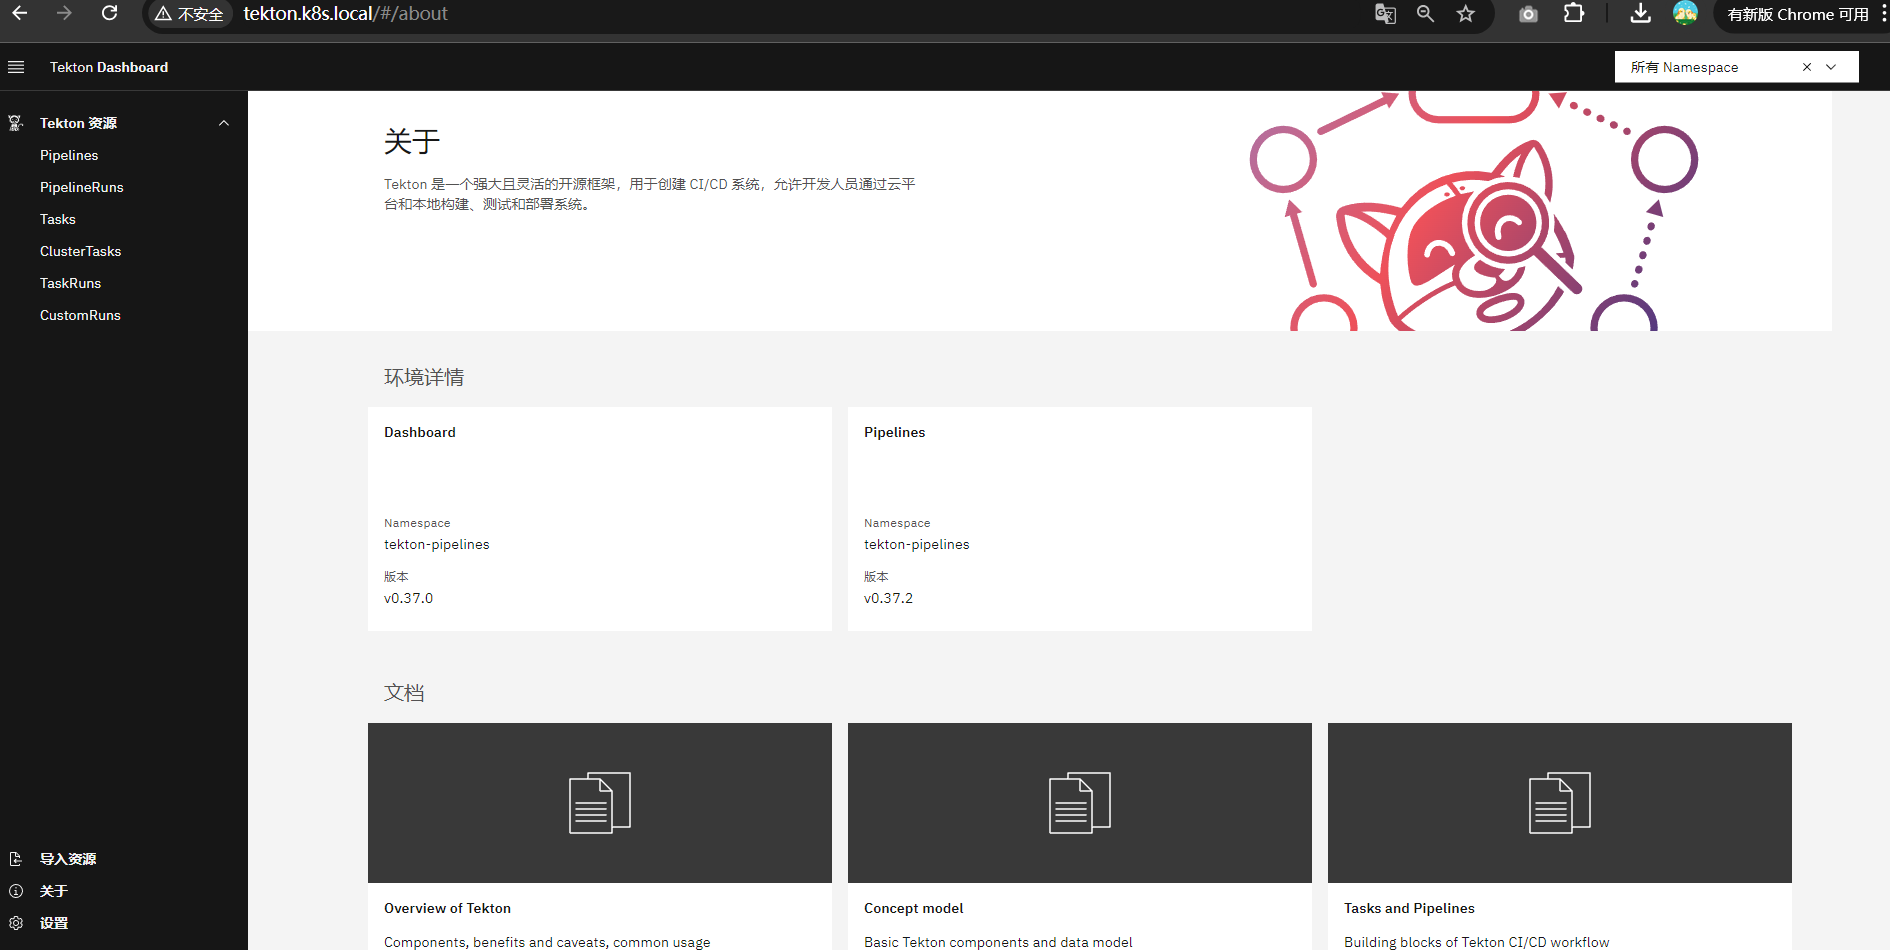Viewport: 1890px width, 950px height.
Task: Click the Tekton Dashboard header title
Action: tap(109, 67)
